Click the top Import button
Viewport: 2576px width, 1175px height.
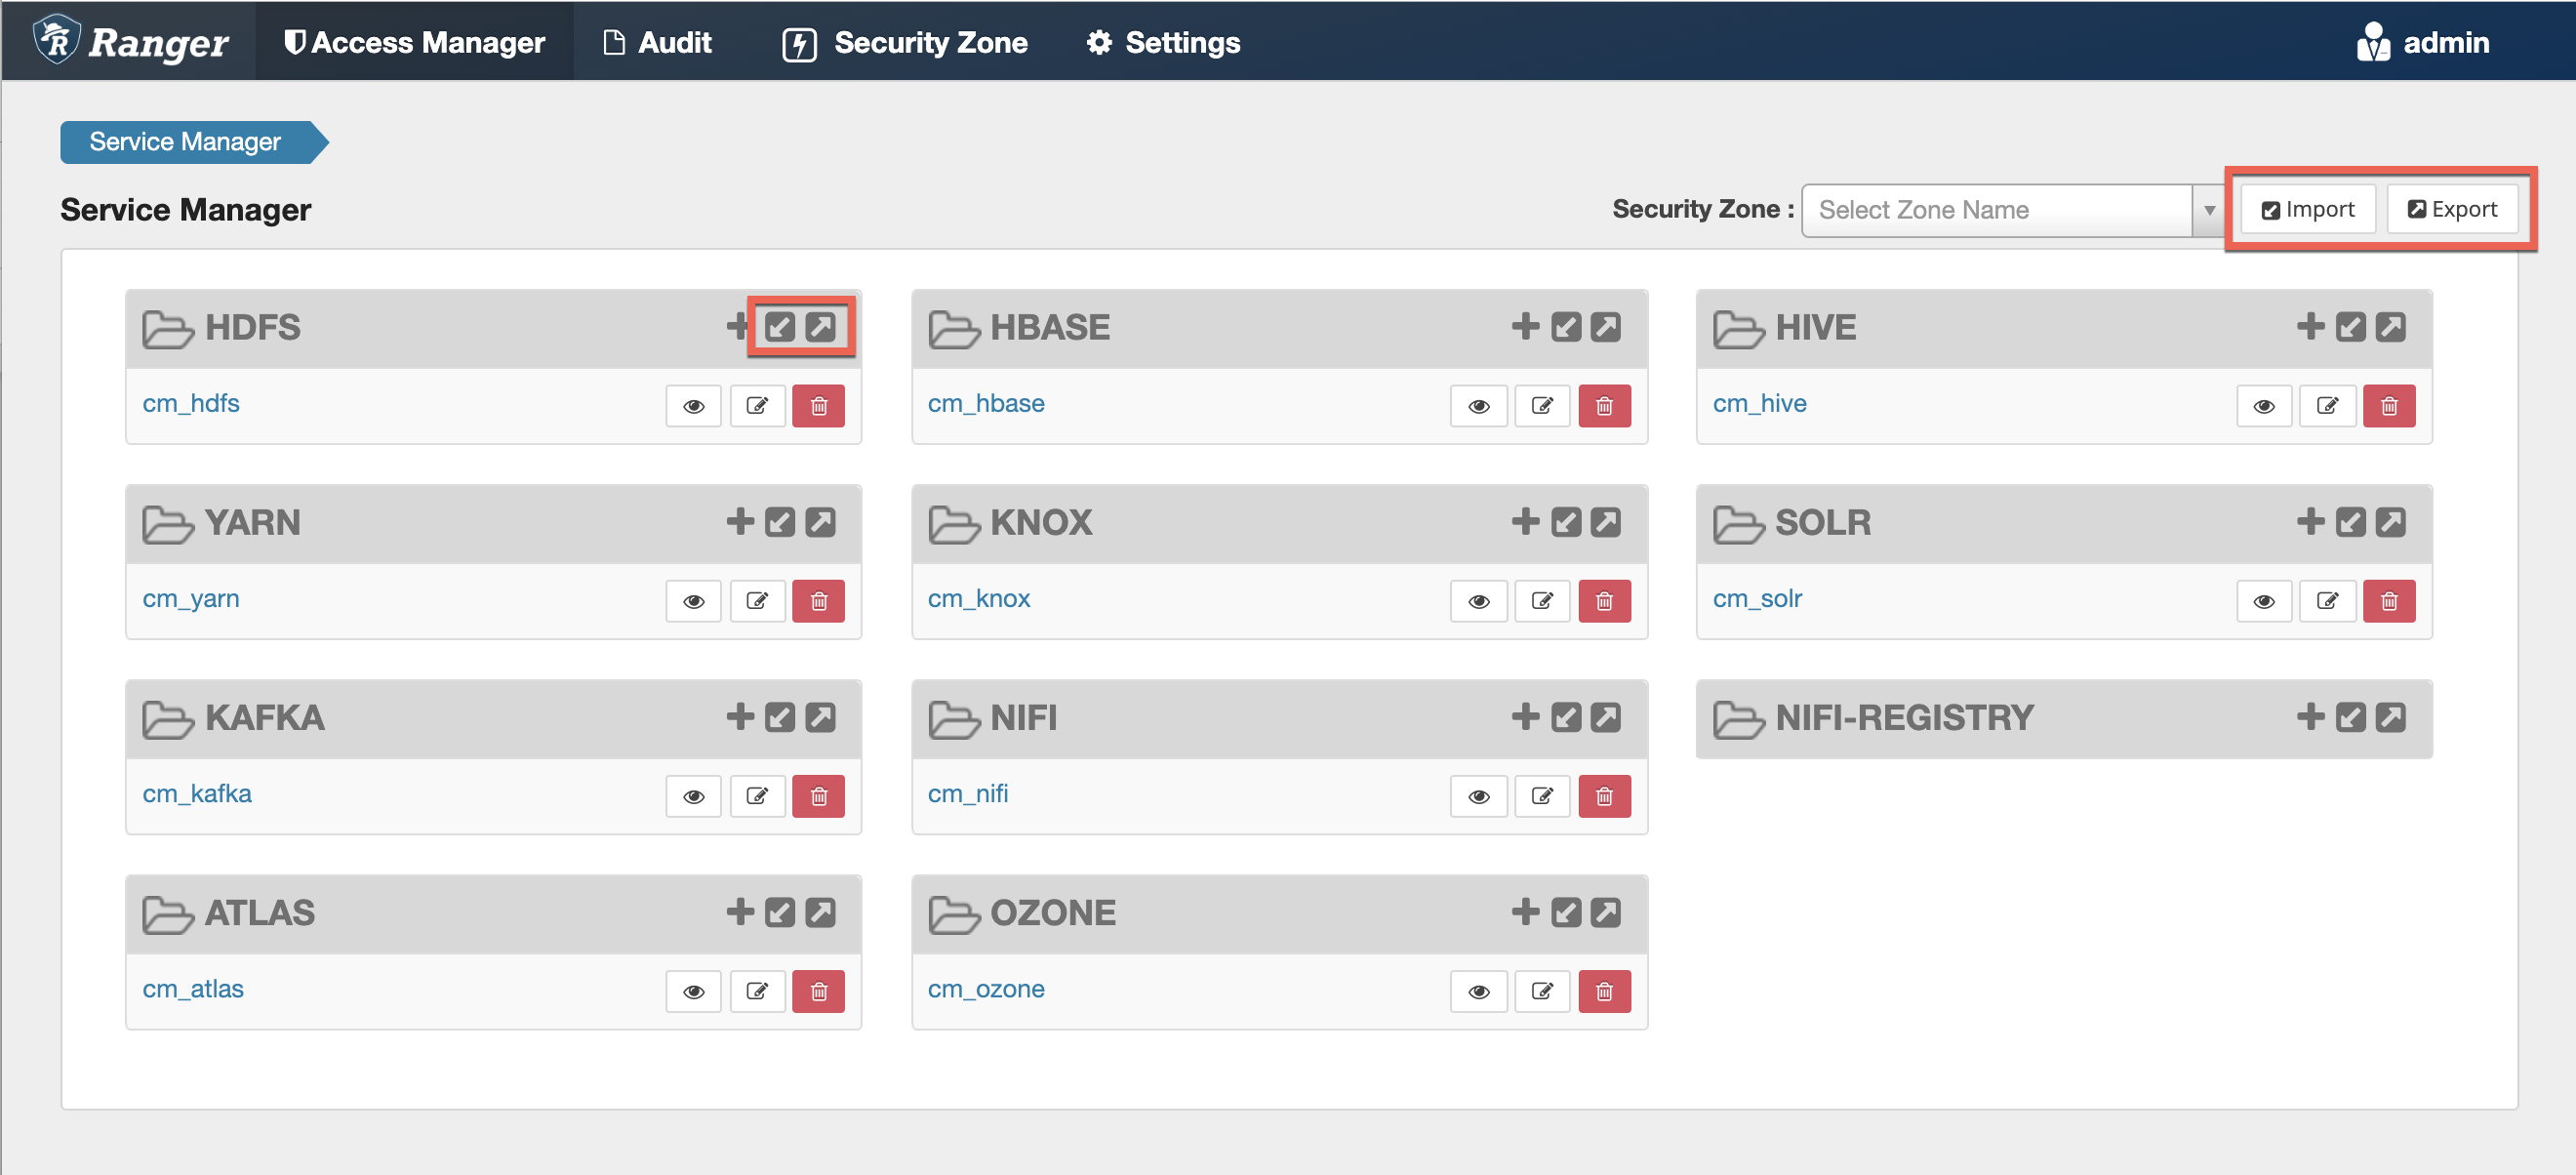2308,209
